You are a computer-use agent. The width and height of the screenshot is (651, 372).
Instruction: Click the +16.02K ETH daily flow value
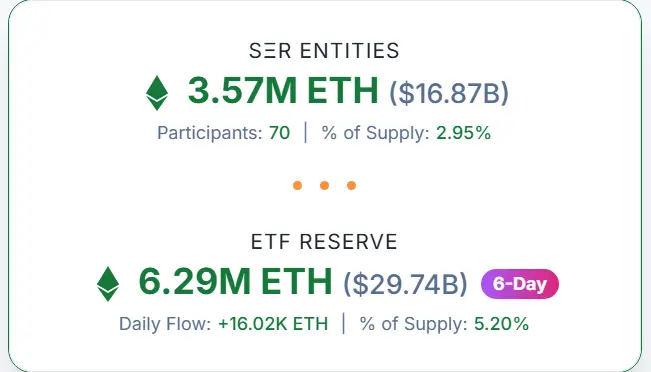(273, 324)
